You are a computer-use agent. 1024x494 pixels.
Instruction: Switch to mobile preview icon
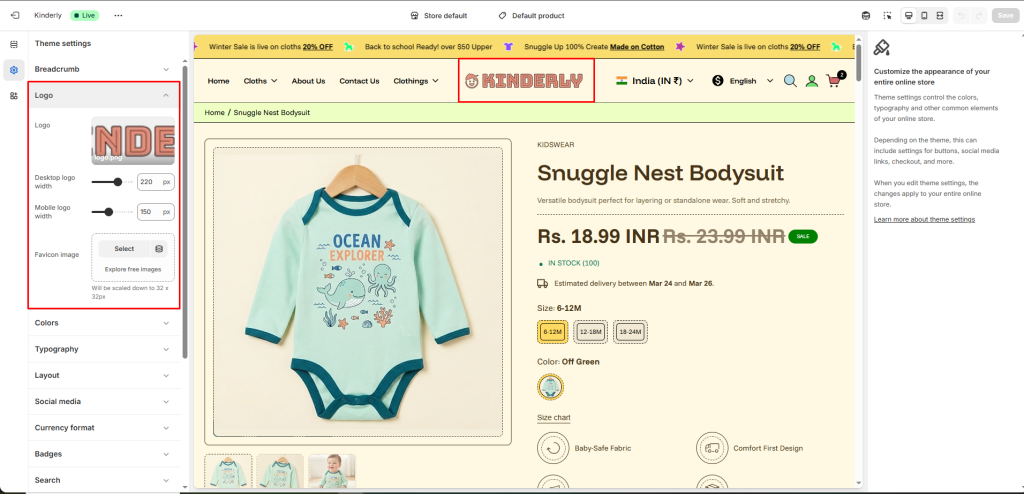[923, 15]
